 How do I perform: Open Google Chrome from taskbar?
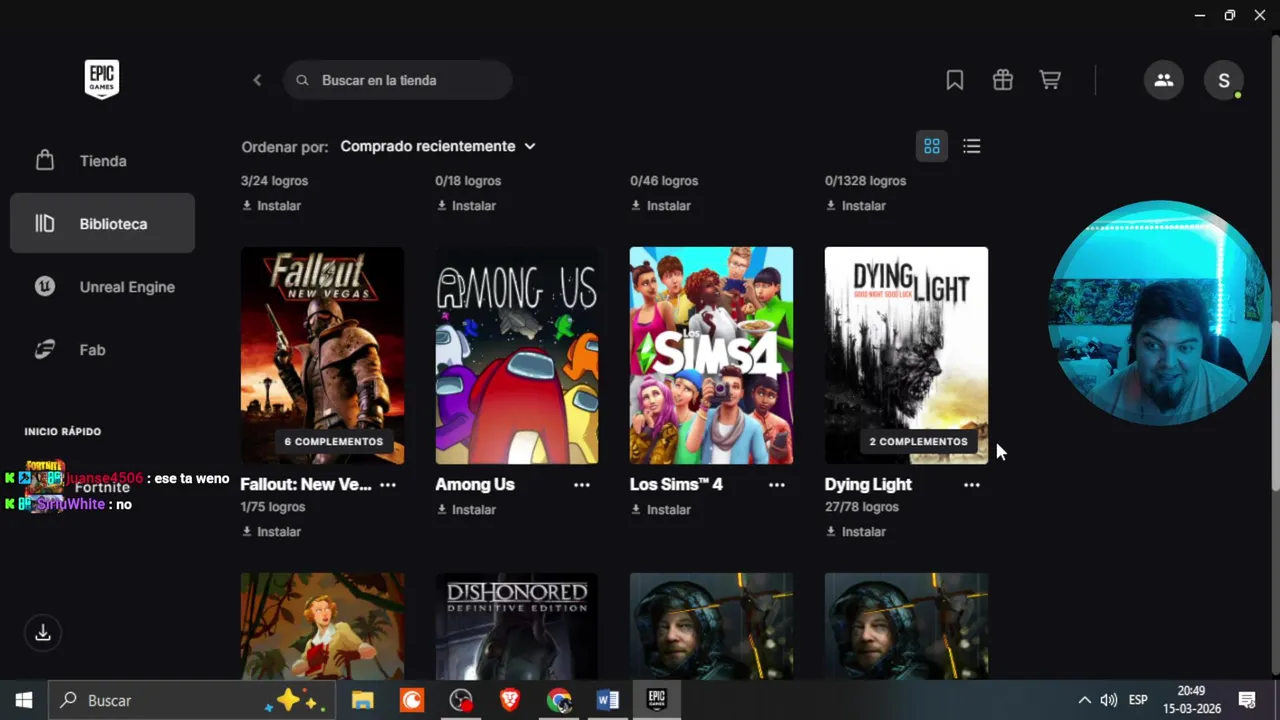(x=559, y=700)
